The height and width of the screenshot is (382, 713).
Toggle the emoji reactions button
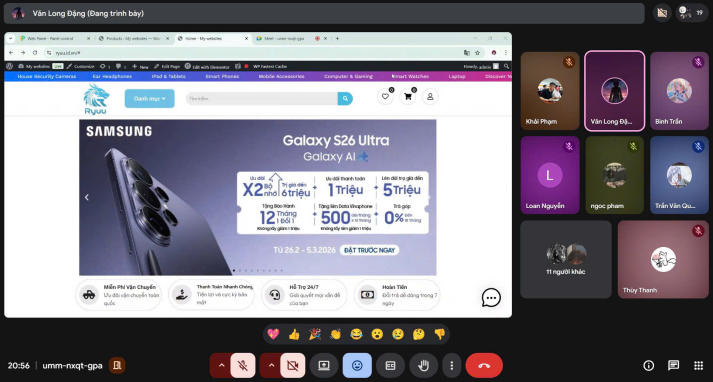point(357,365)
